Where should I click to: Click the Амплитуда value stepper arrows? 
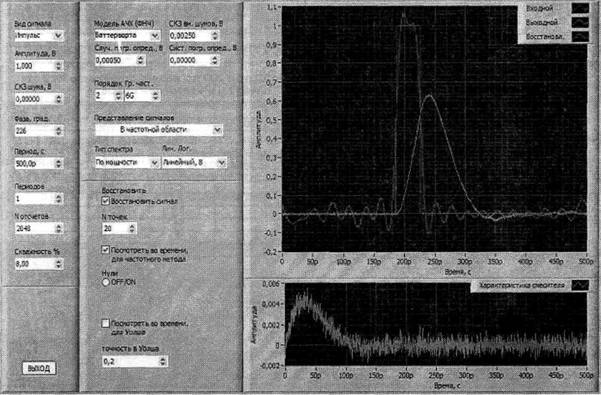pyautogui.click(x=58, y=66)
